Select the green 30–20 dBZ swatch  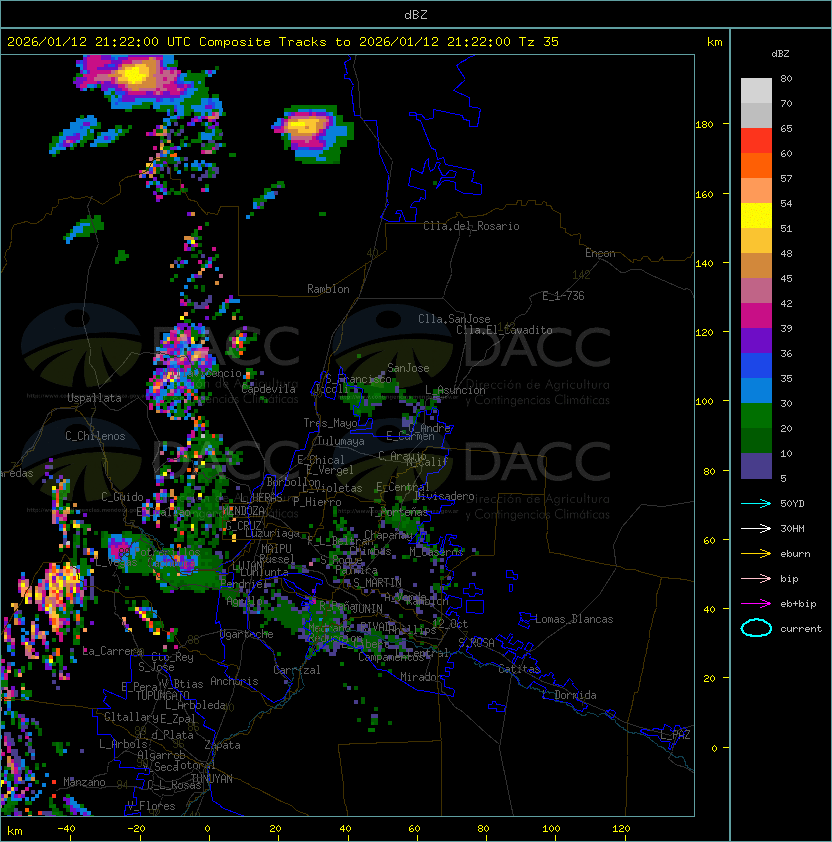click(756, 416)
